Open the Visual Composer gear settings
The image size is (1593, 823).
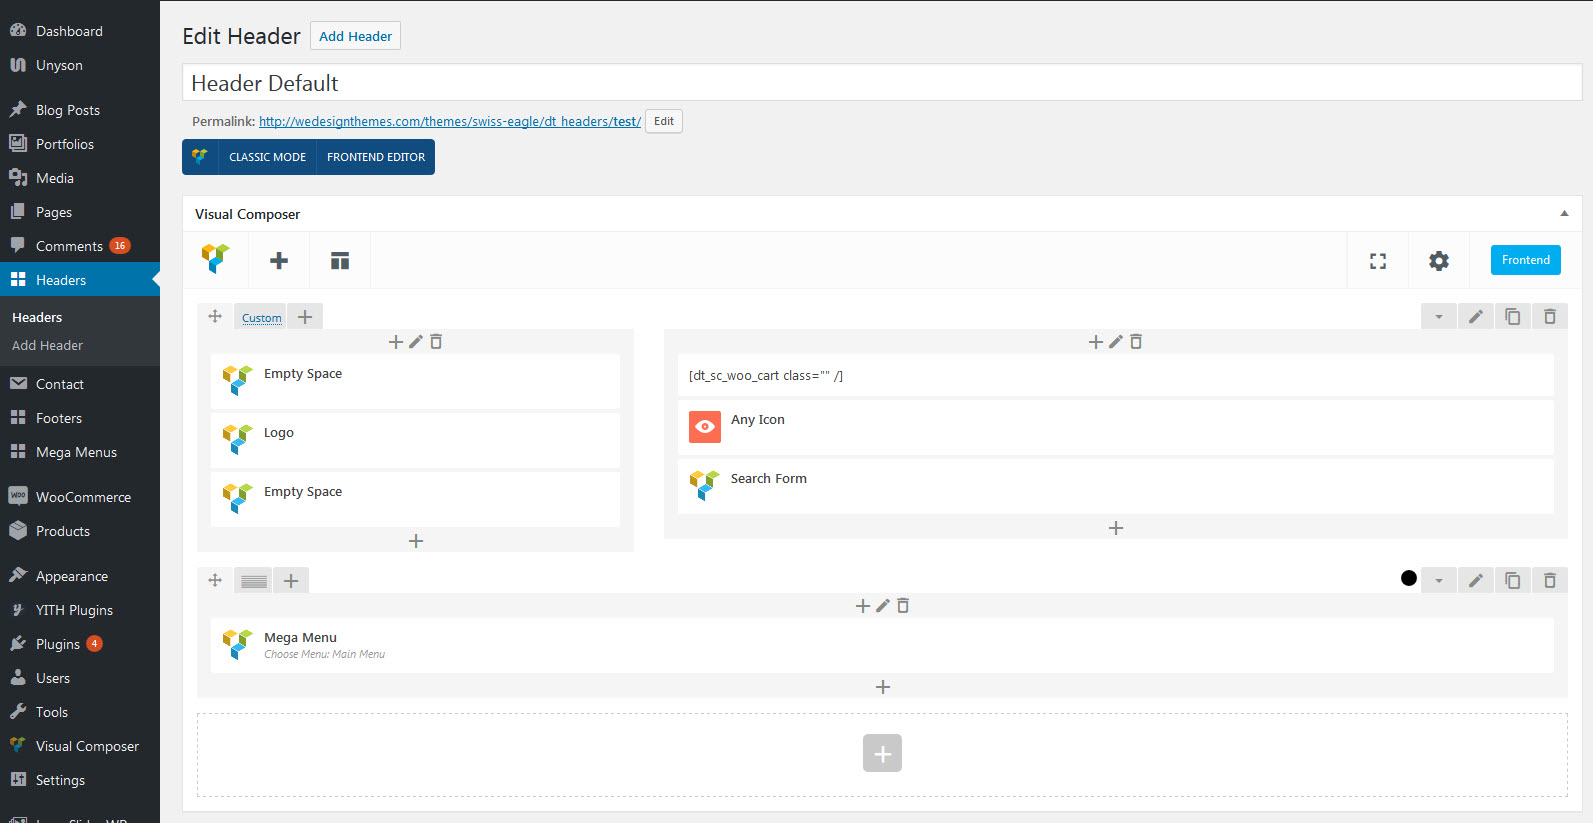coord(1439,261)
